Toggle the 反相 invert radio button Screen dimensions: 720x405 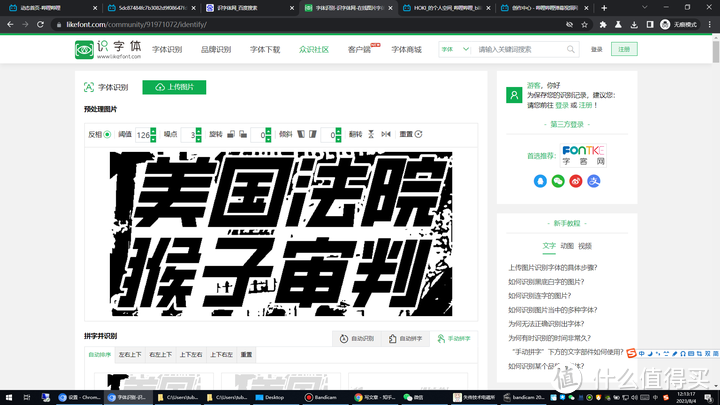point(107,135)
